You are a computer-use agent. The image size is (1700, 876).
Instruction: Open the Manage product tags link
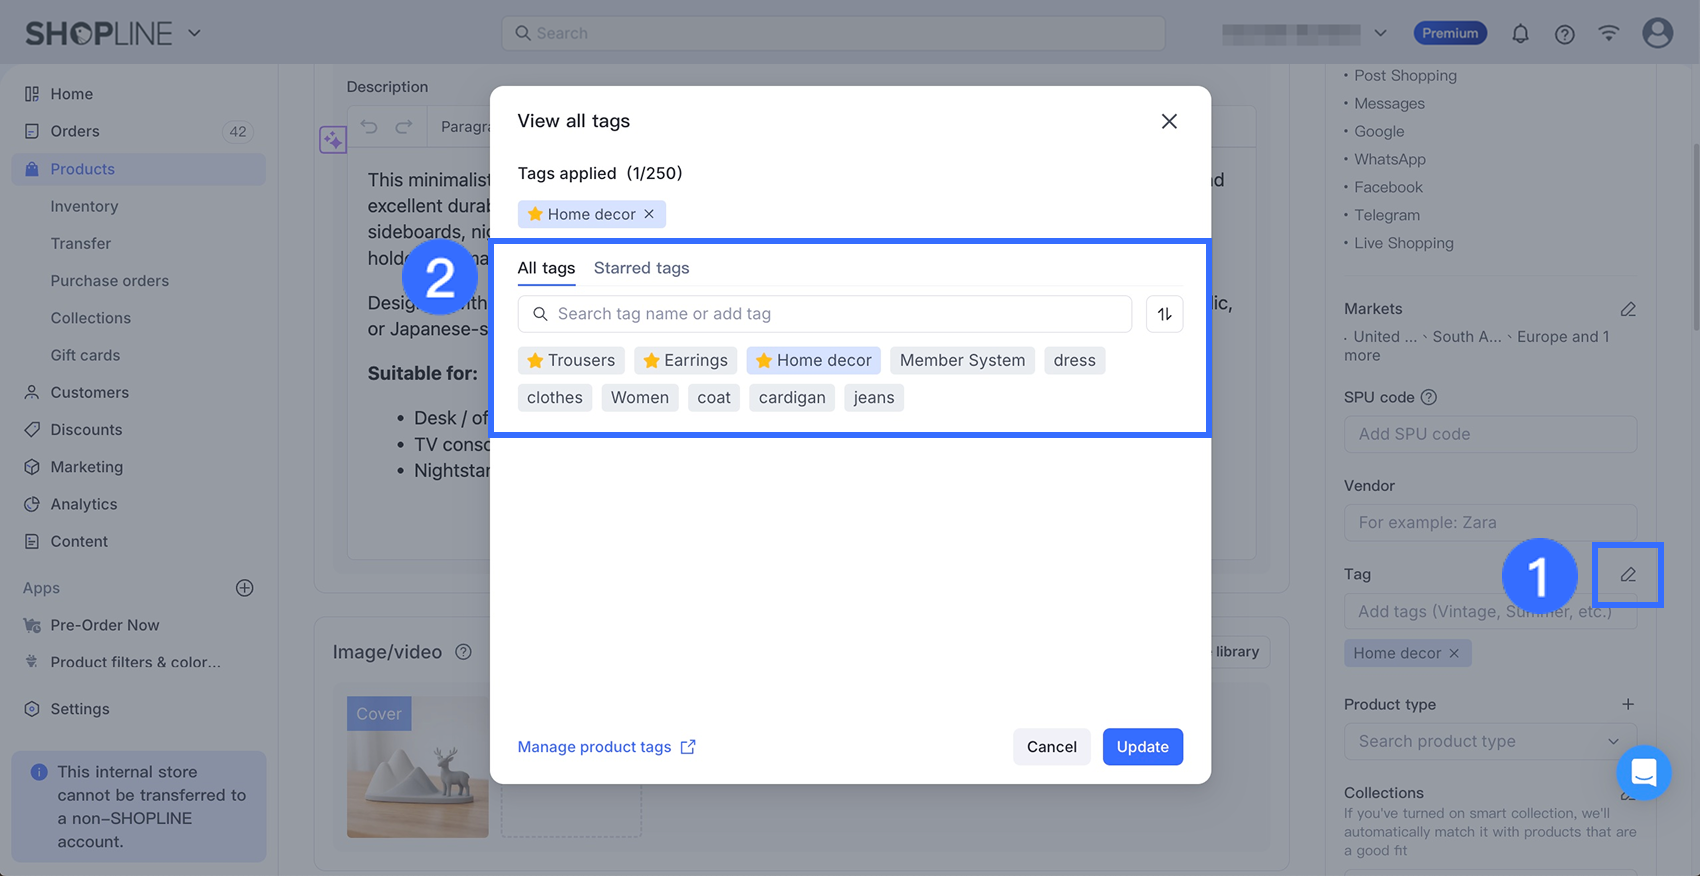coord(606,747)
